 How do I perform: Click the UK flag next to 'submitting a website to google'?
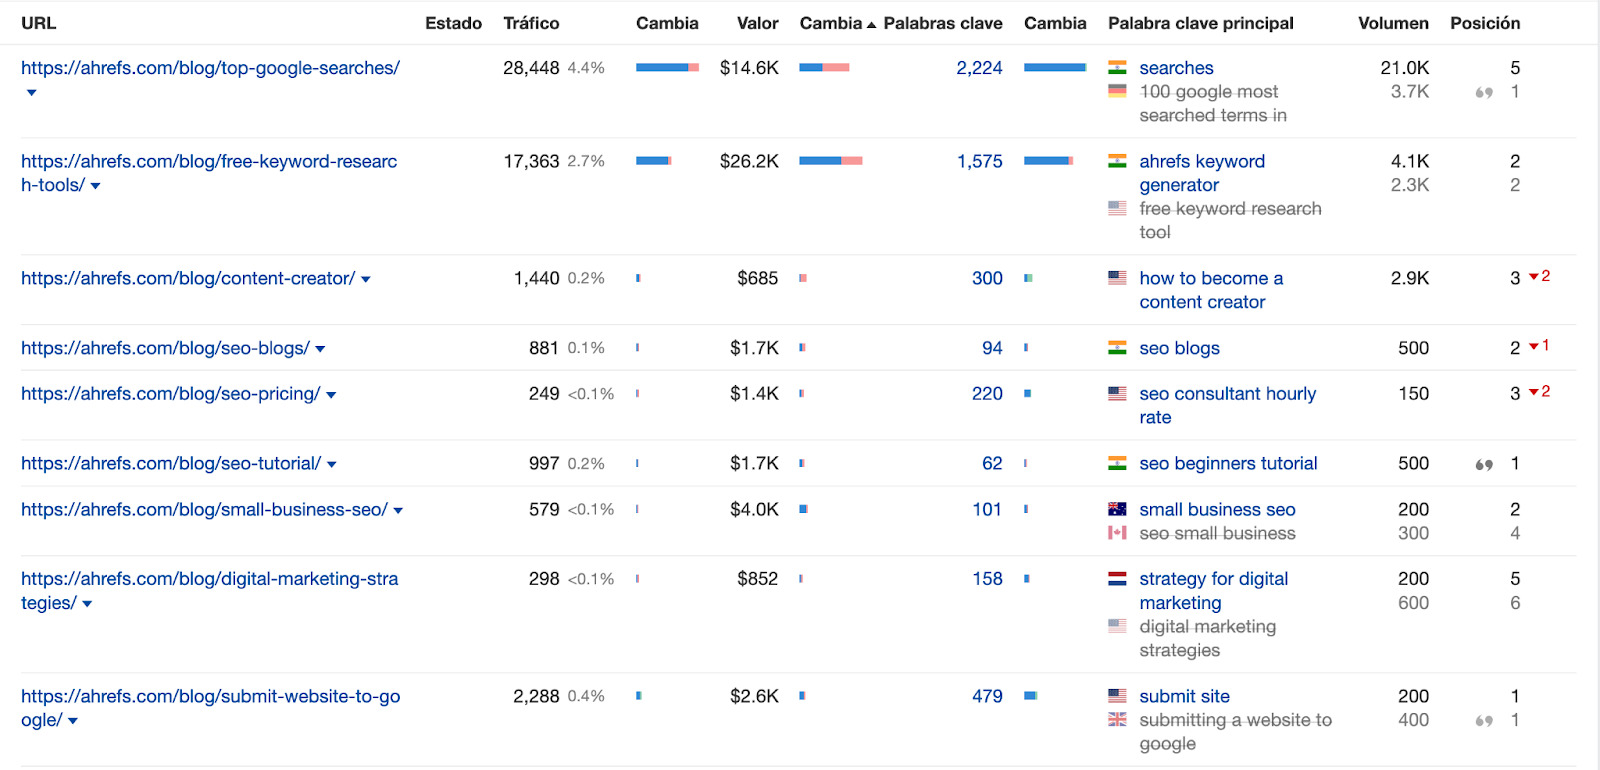point(1117,719)
